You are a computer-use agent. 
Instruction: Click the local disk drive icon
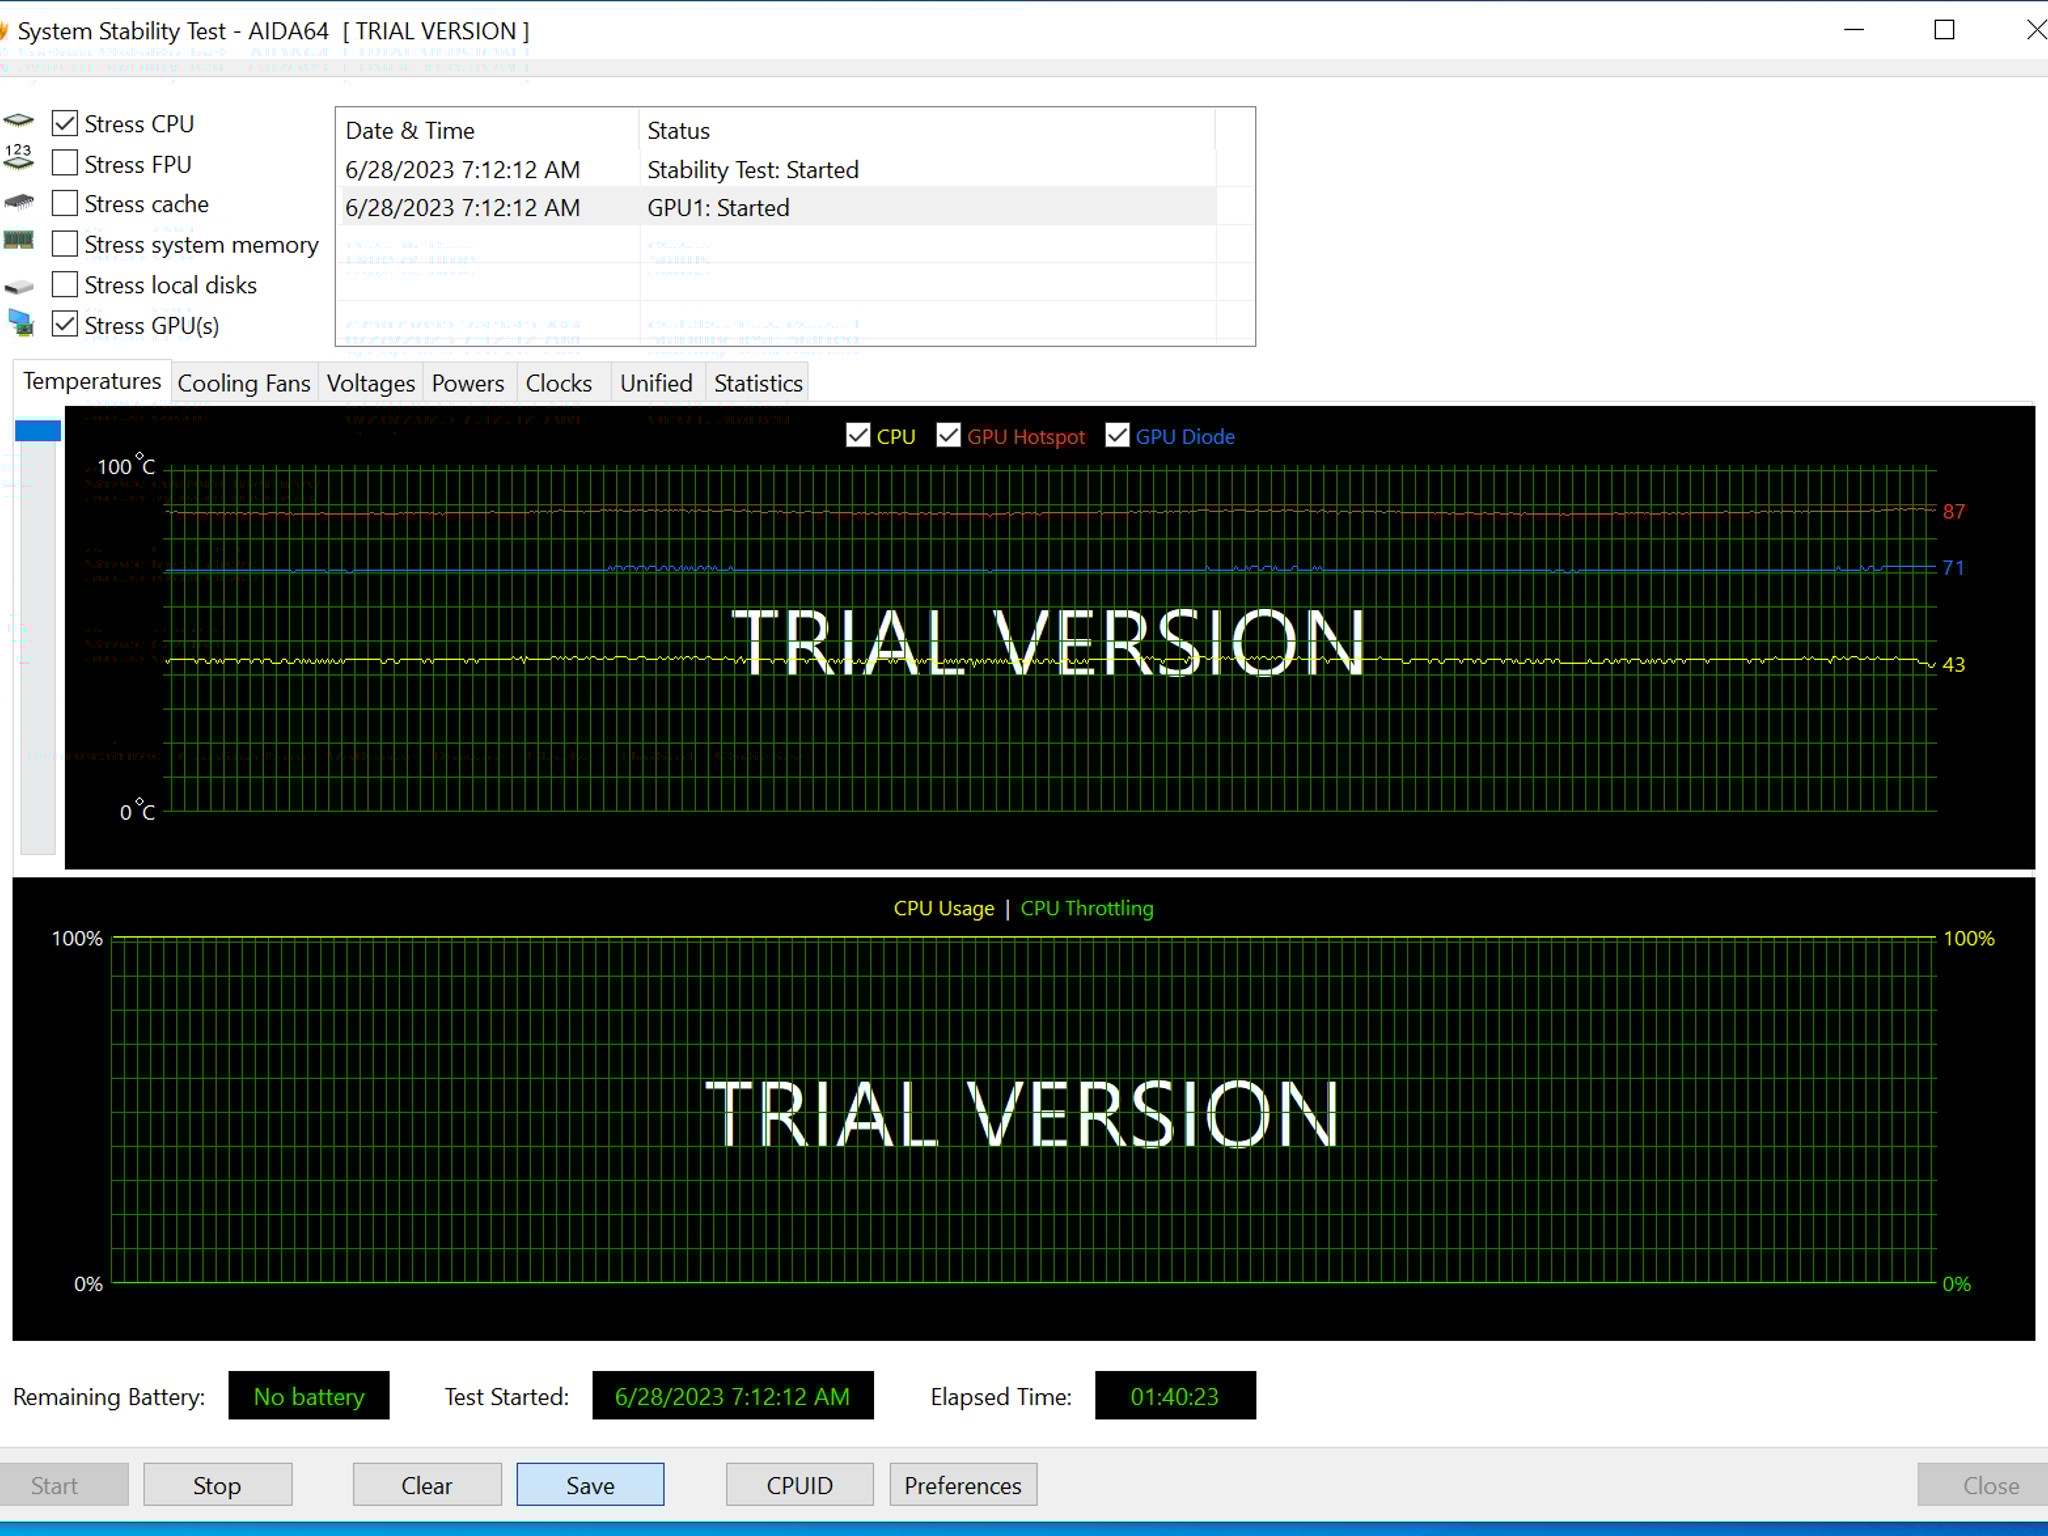(18, 287)
